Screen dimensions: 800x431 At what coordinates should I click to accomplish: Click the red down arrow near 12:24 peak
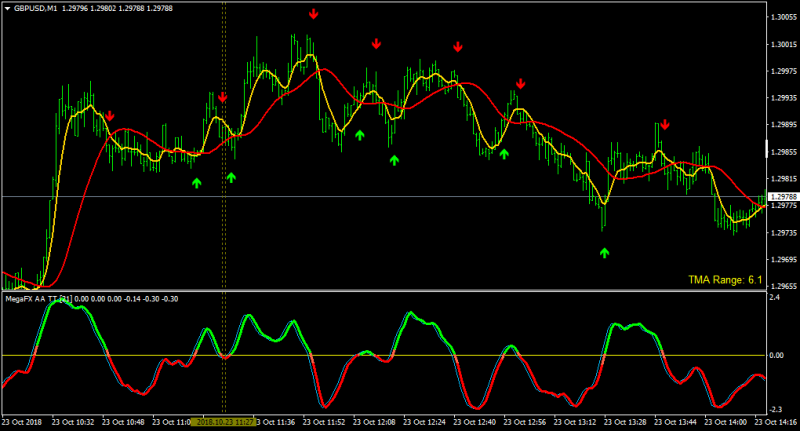click(458, 47)
